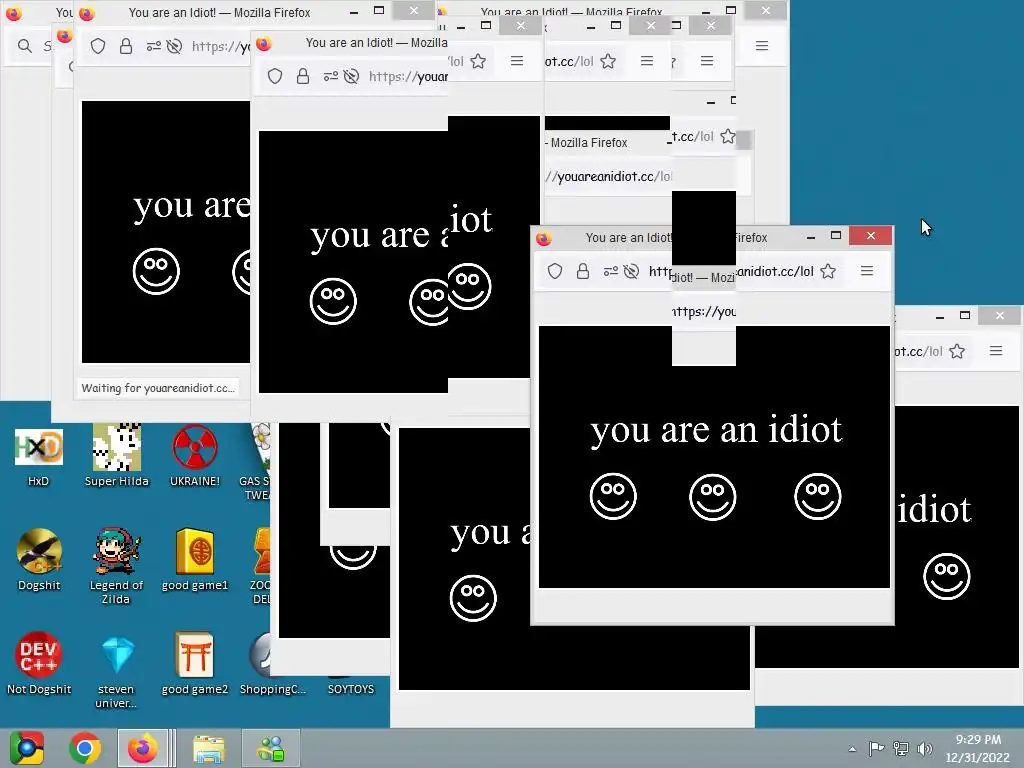Click the bookmark star next to 'ot.cc/lol' in top window
Viewport: 1024px width, 768px height.
pyautogui.click(x=608, y=61)
